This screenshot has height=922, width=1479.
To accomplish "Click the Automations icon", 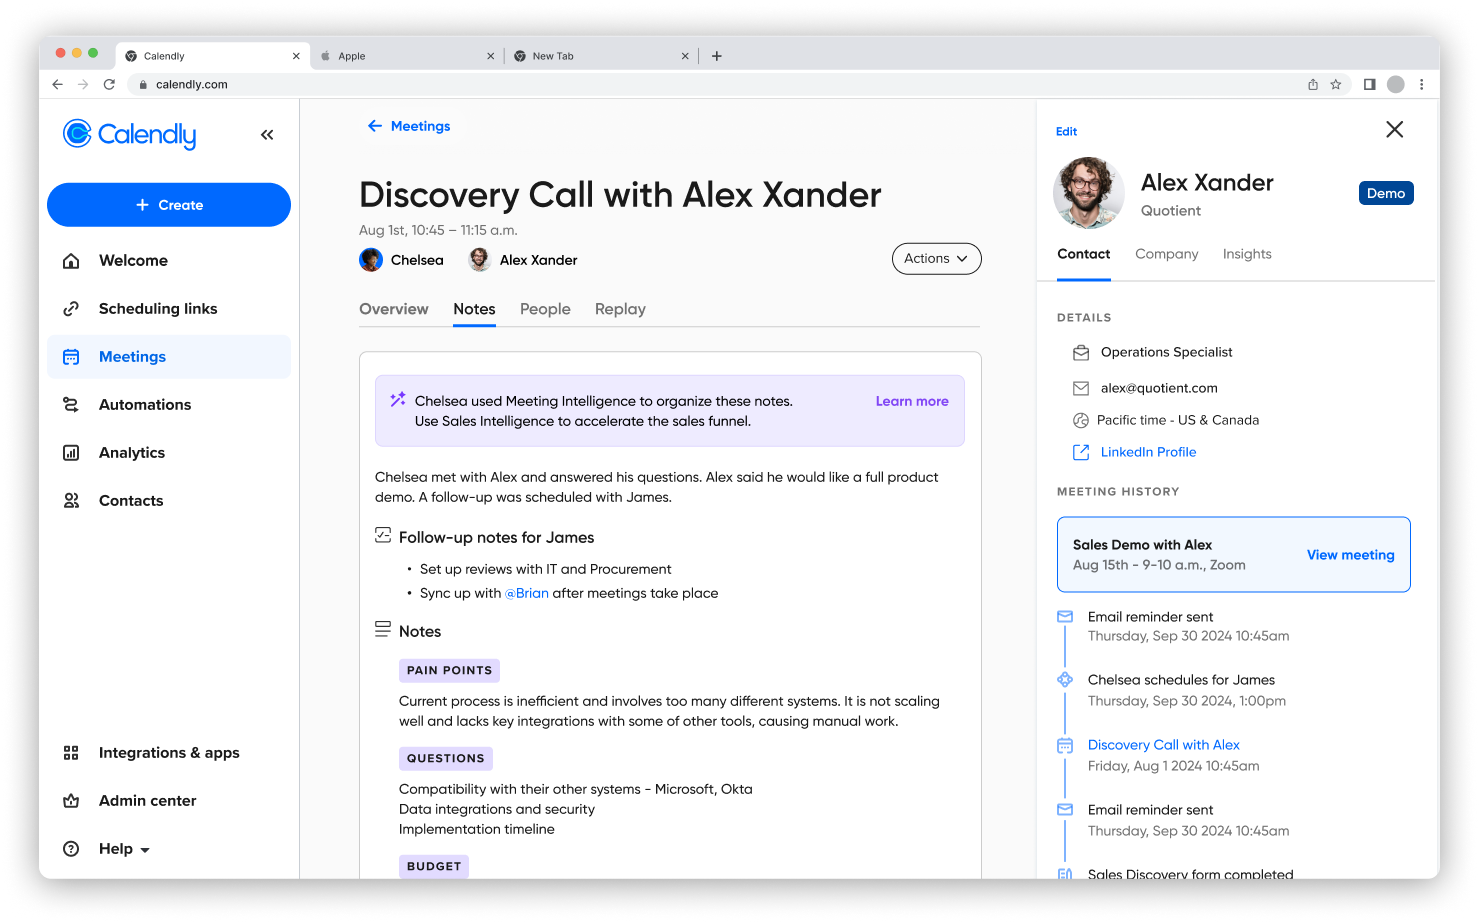I will (71, 405).
